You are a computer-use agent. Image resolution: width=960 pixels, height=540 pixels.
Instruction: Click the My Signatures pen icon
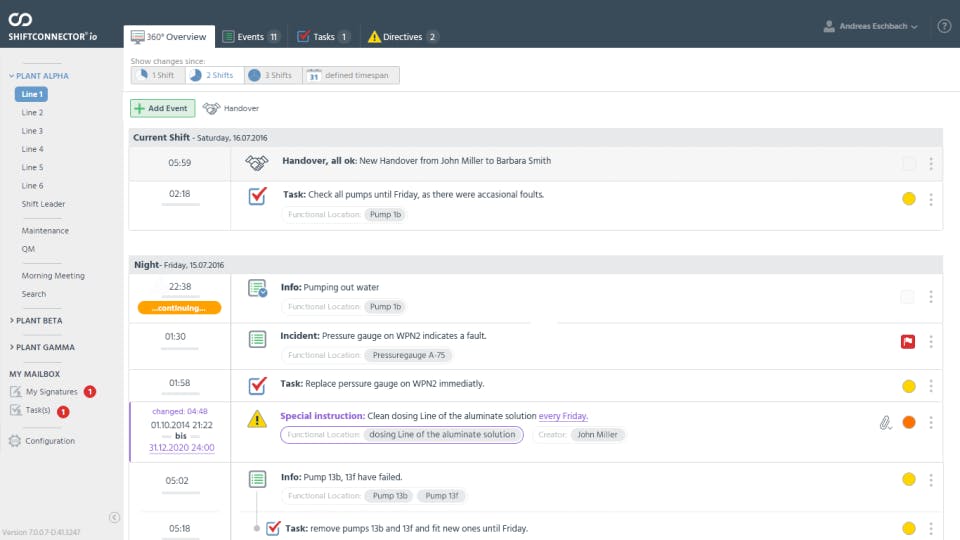[x=16, y=392]
